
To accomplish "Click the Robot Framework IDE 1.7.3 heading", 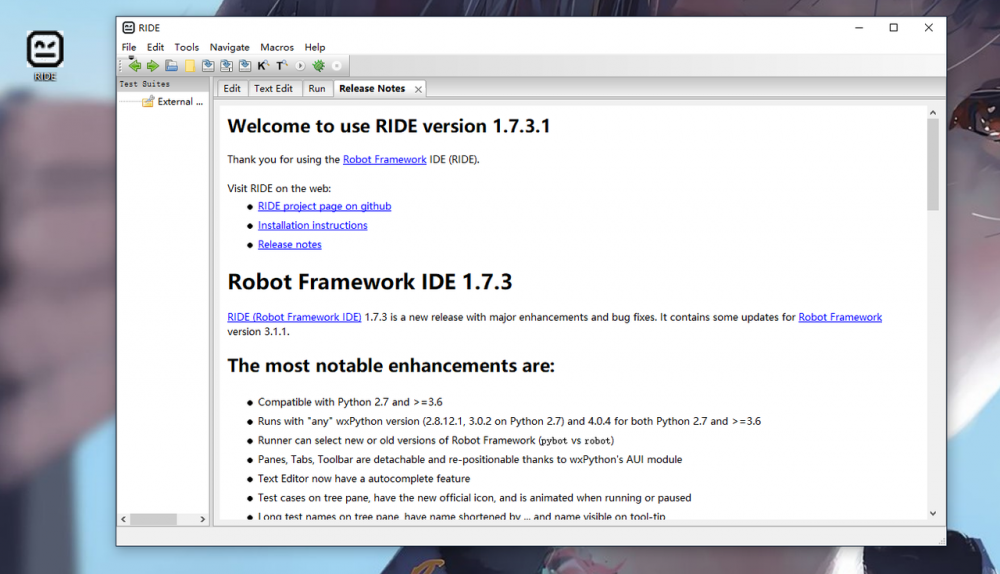I will pos(370,282).
